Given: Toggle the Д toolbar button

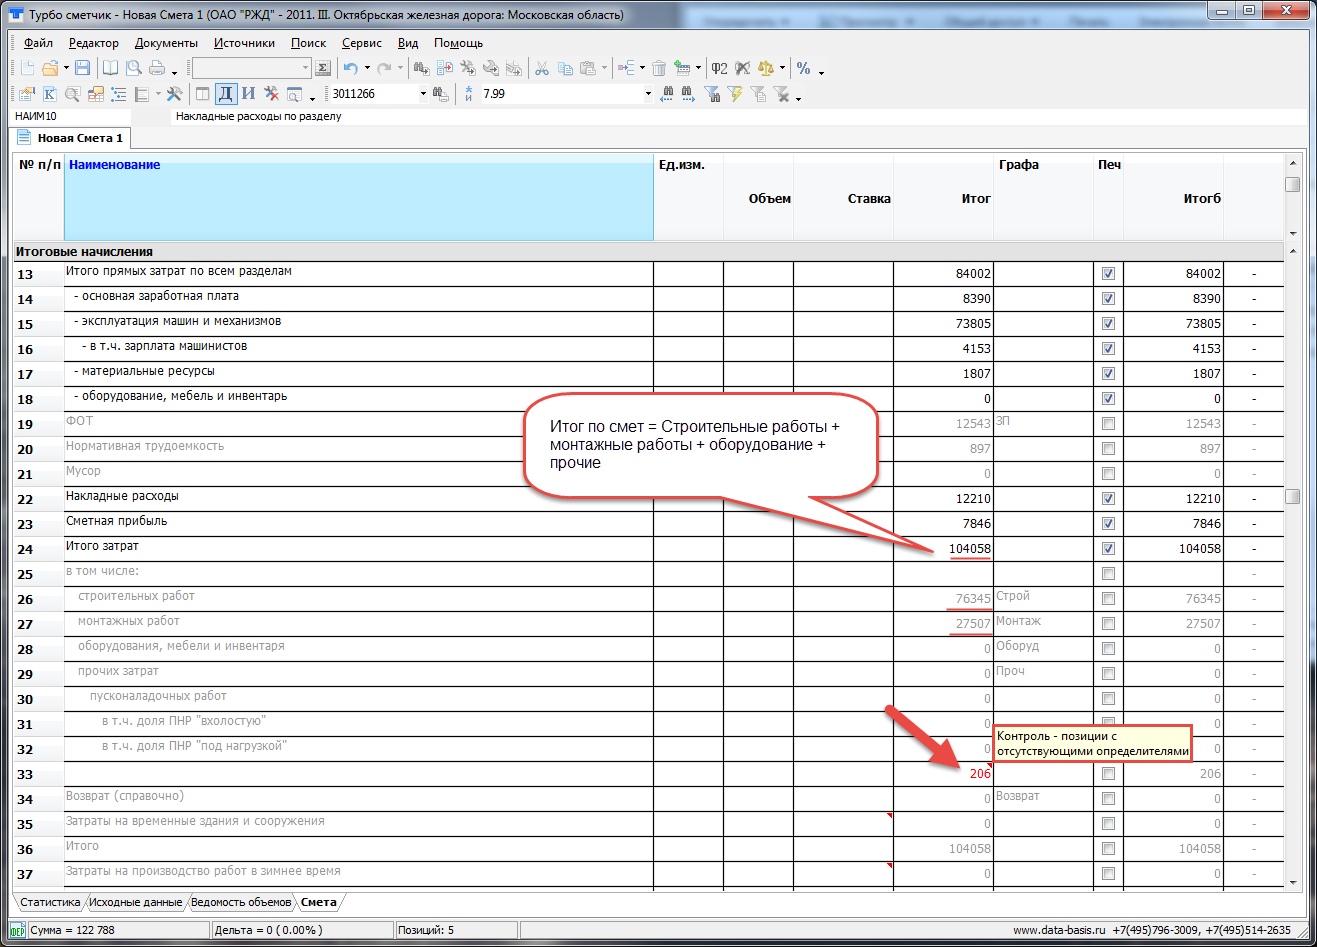Looking at the screenshot, I should pos(226,94).
